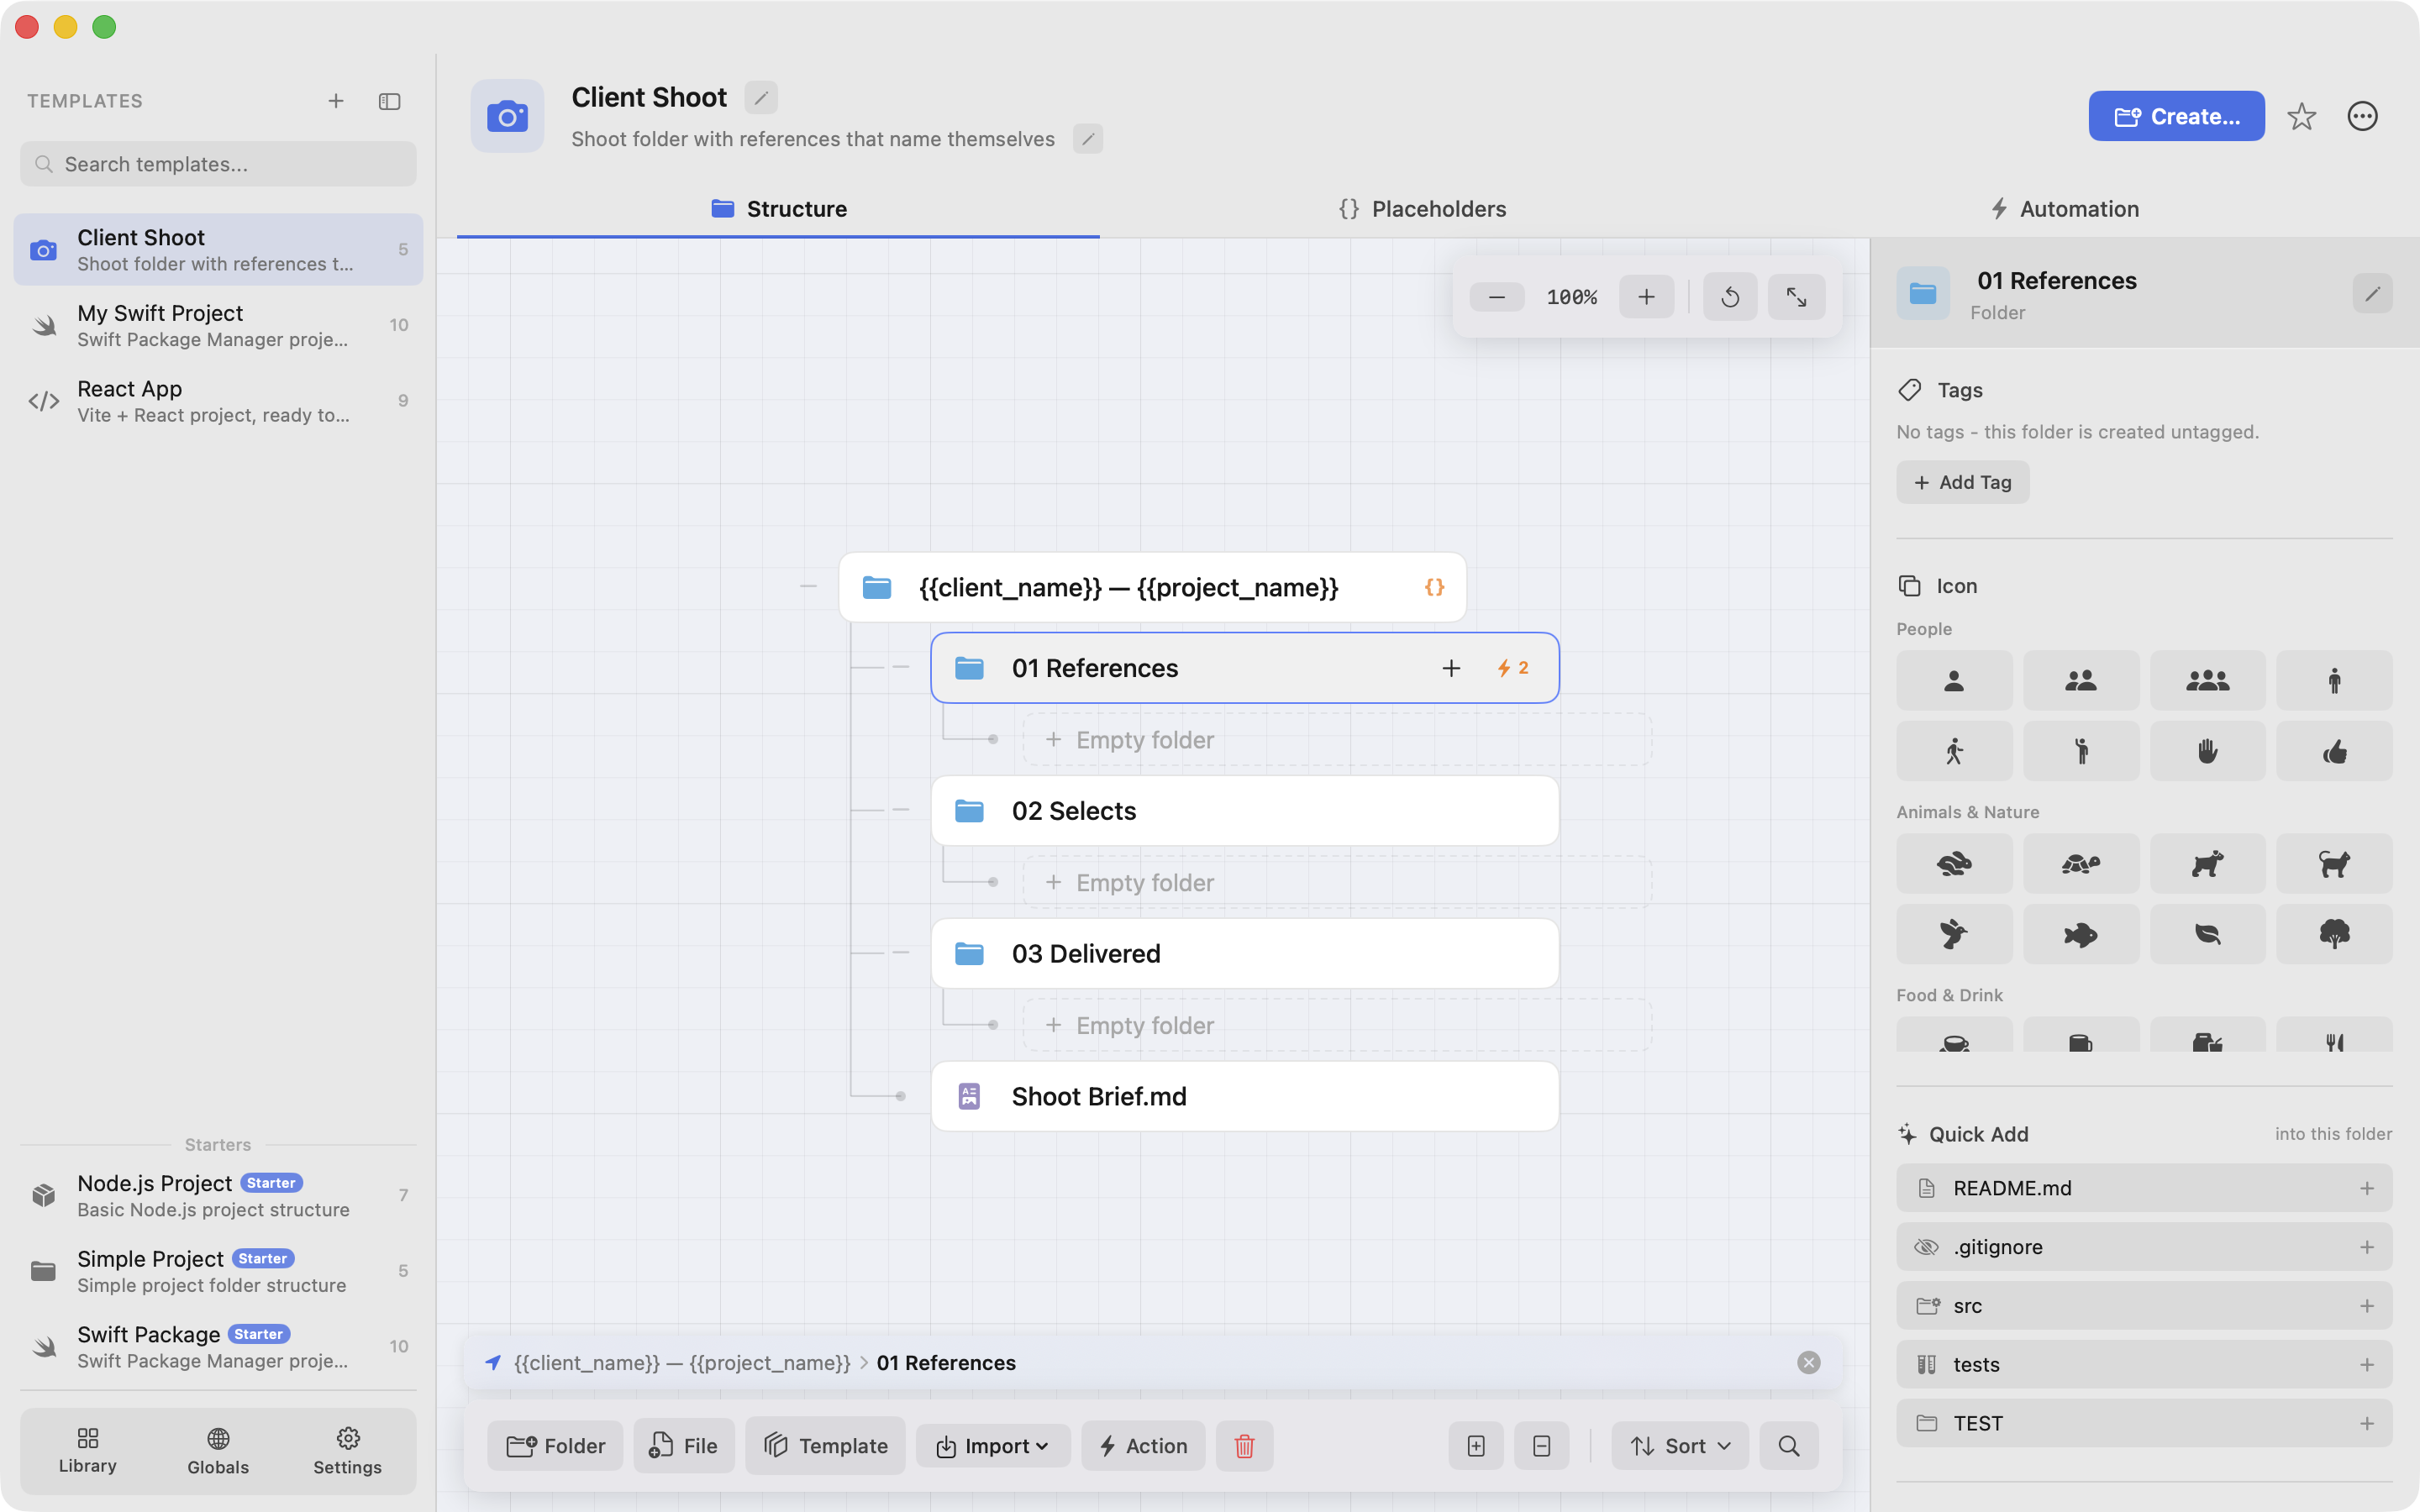Fit canvas with the expand arrows icon
2420x1512 pixels.
pyautogui.click(x=1796, y=297)
